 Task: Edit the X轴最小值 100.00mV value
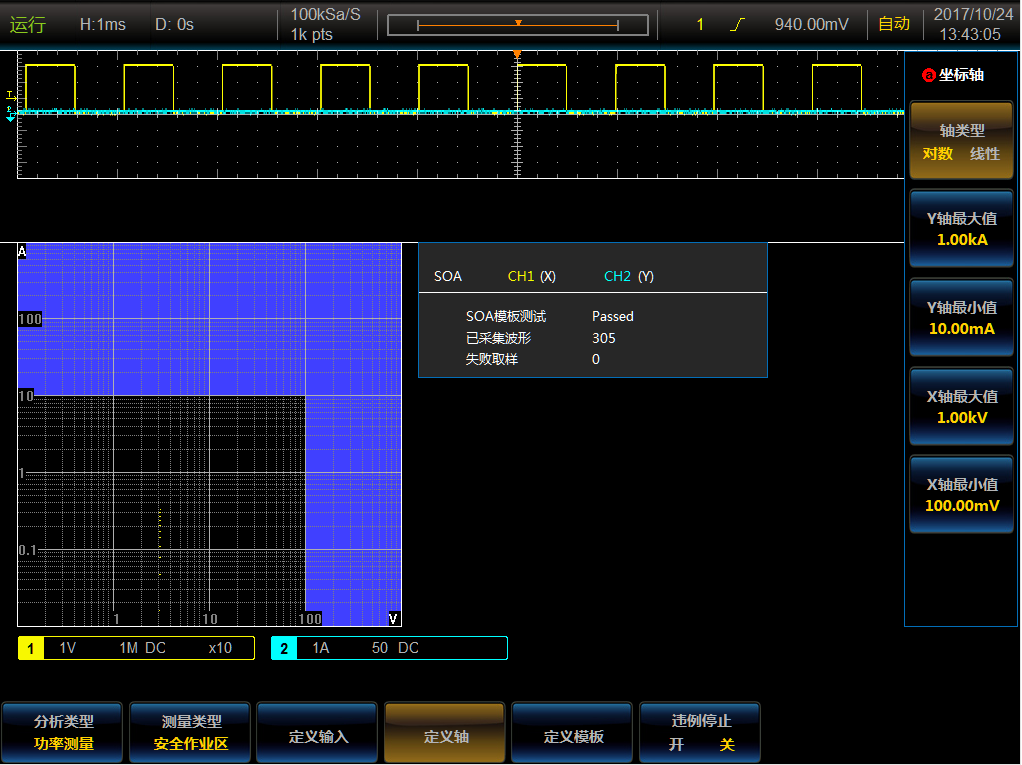pyautogui.click(x=960, y=495)
